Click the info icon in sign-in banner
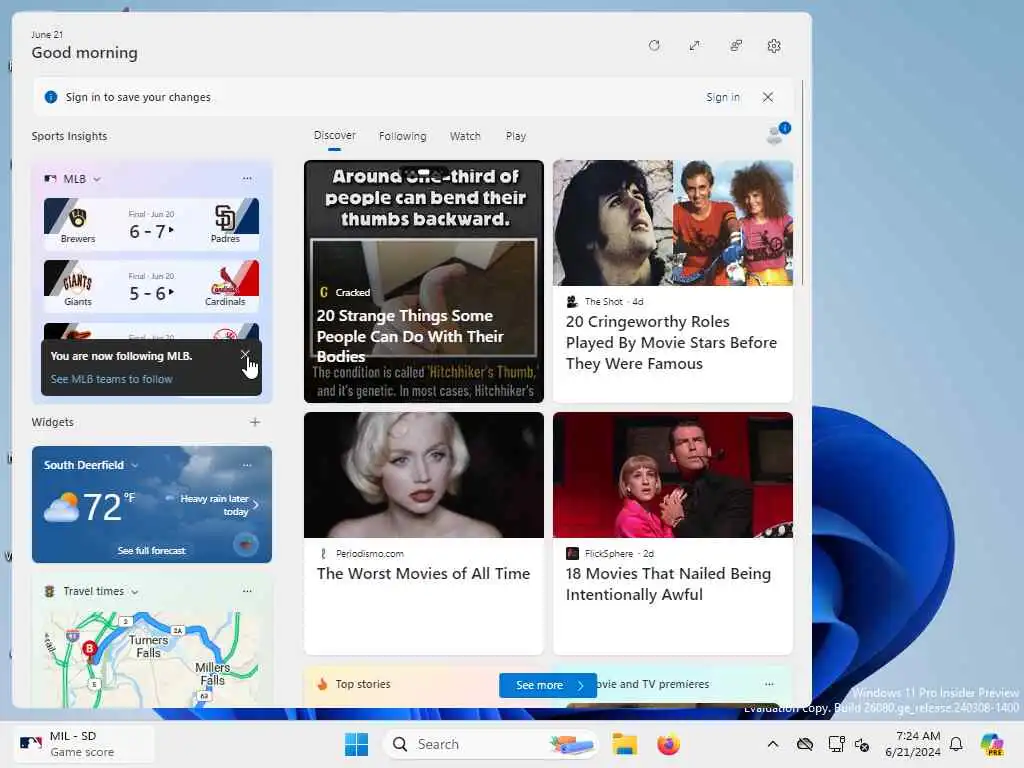 50,97
